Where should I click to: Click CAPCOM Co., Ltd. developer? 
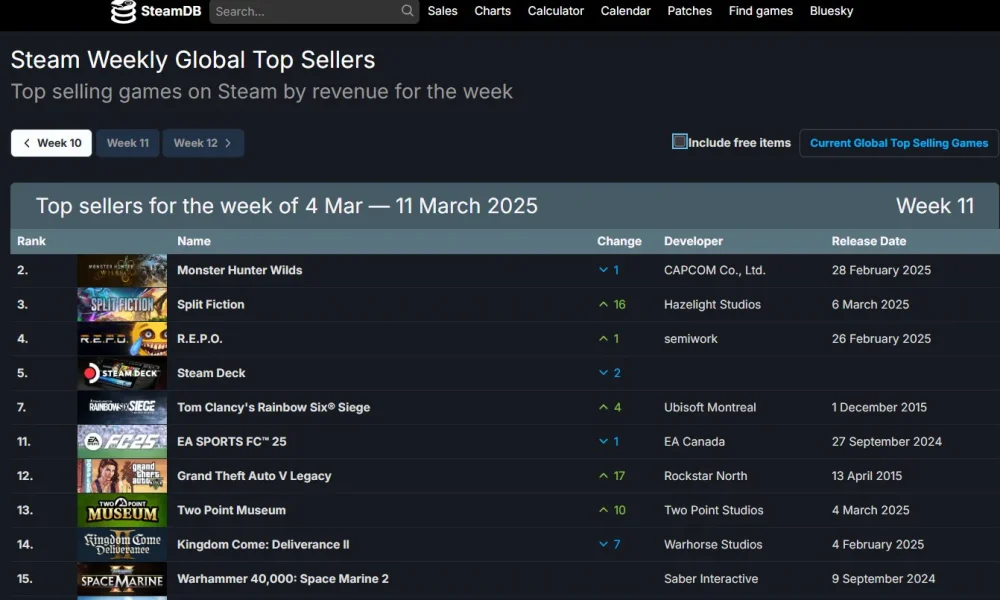[x=714, y=270]
